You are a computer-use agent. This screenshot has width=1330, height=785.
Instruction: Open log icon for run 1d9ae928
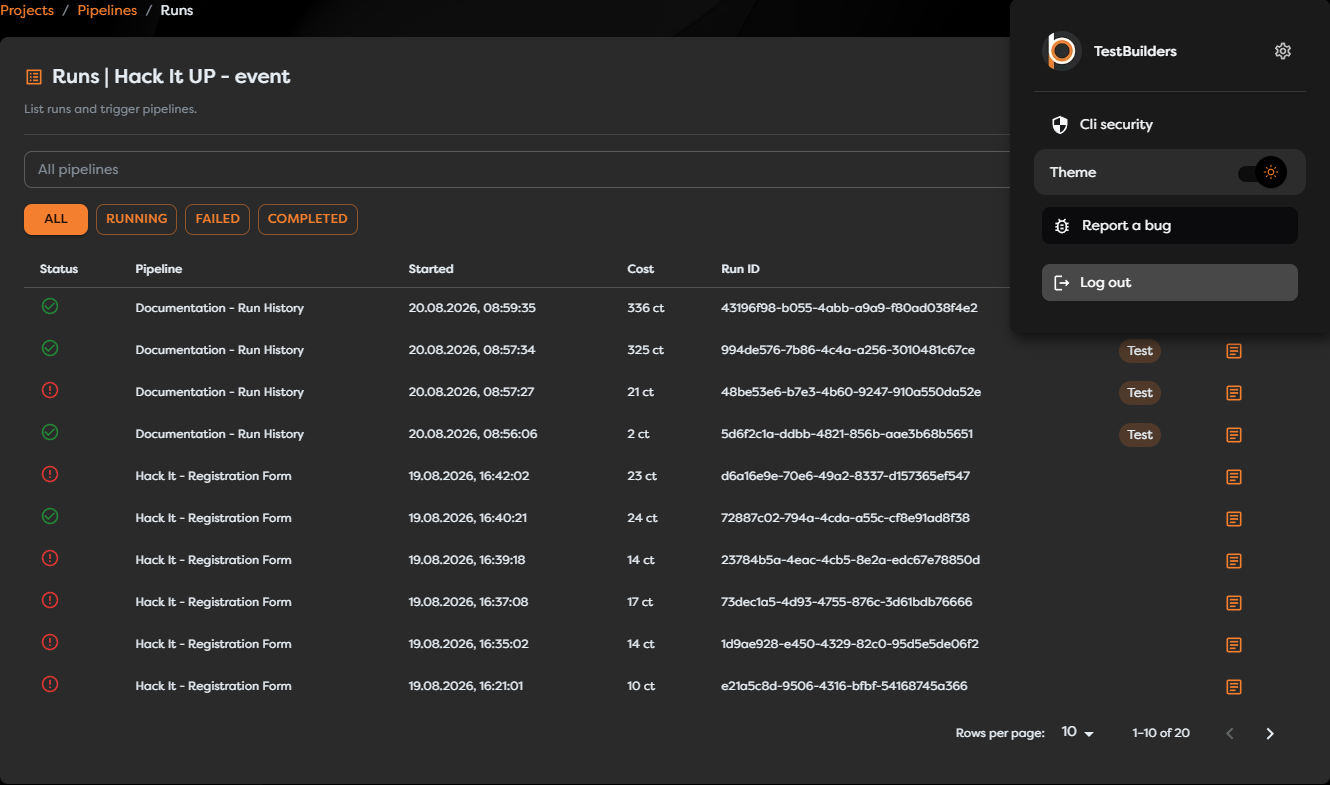(x=1234, y=645)
